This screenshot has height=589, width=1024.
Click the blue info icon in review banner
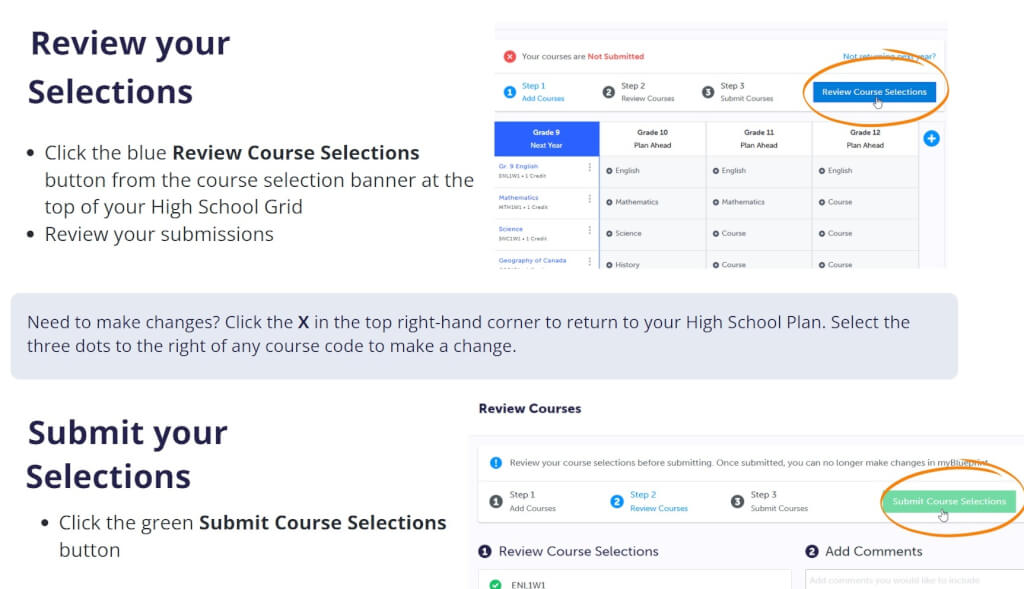(496, 463)
